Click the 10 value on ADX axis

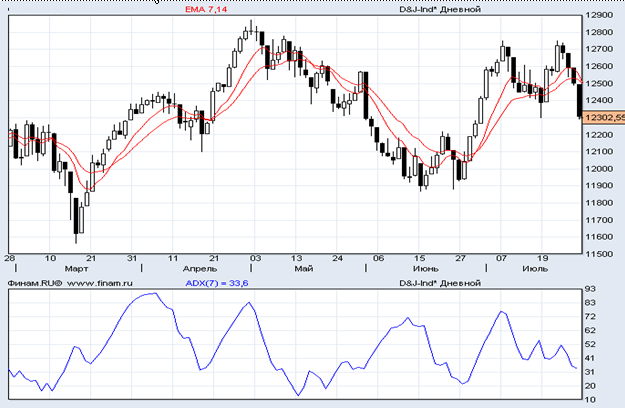[x=591, y=400]
